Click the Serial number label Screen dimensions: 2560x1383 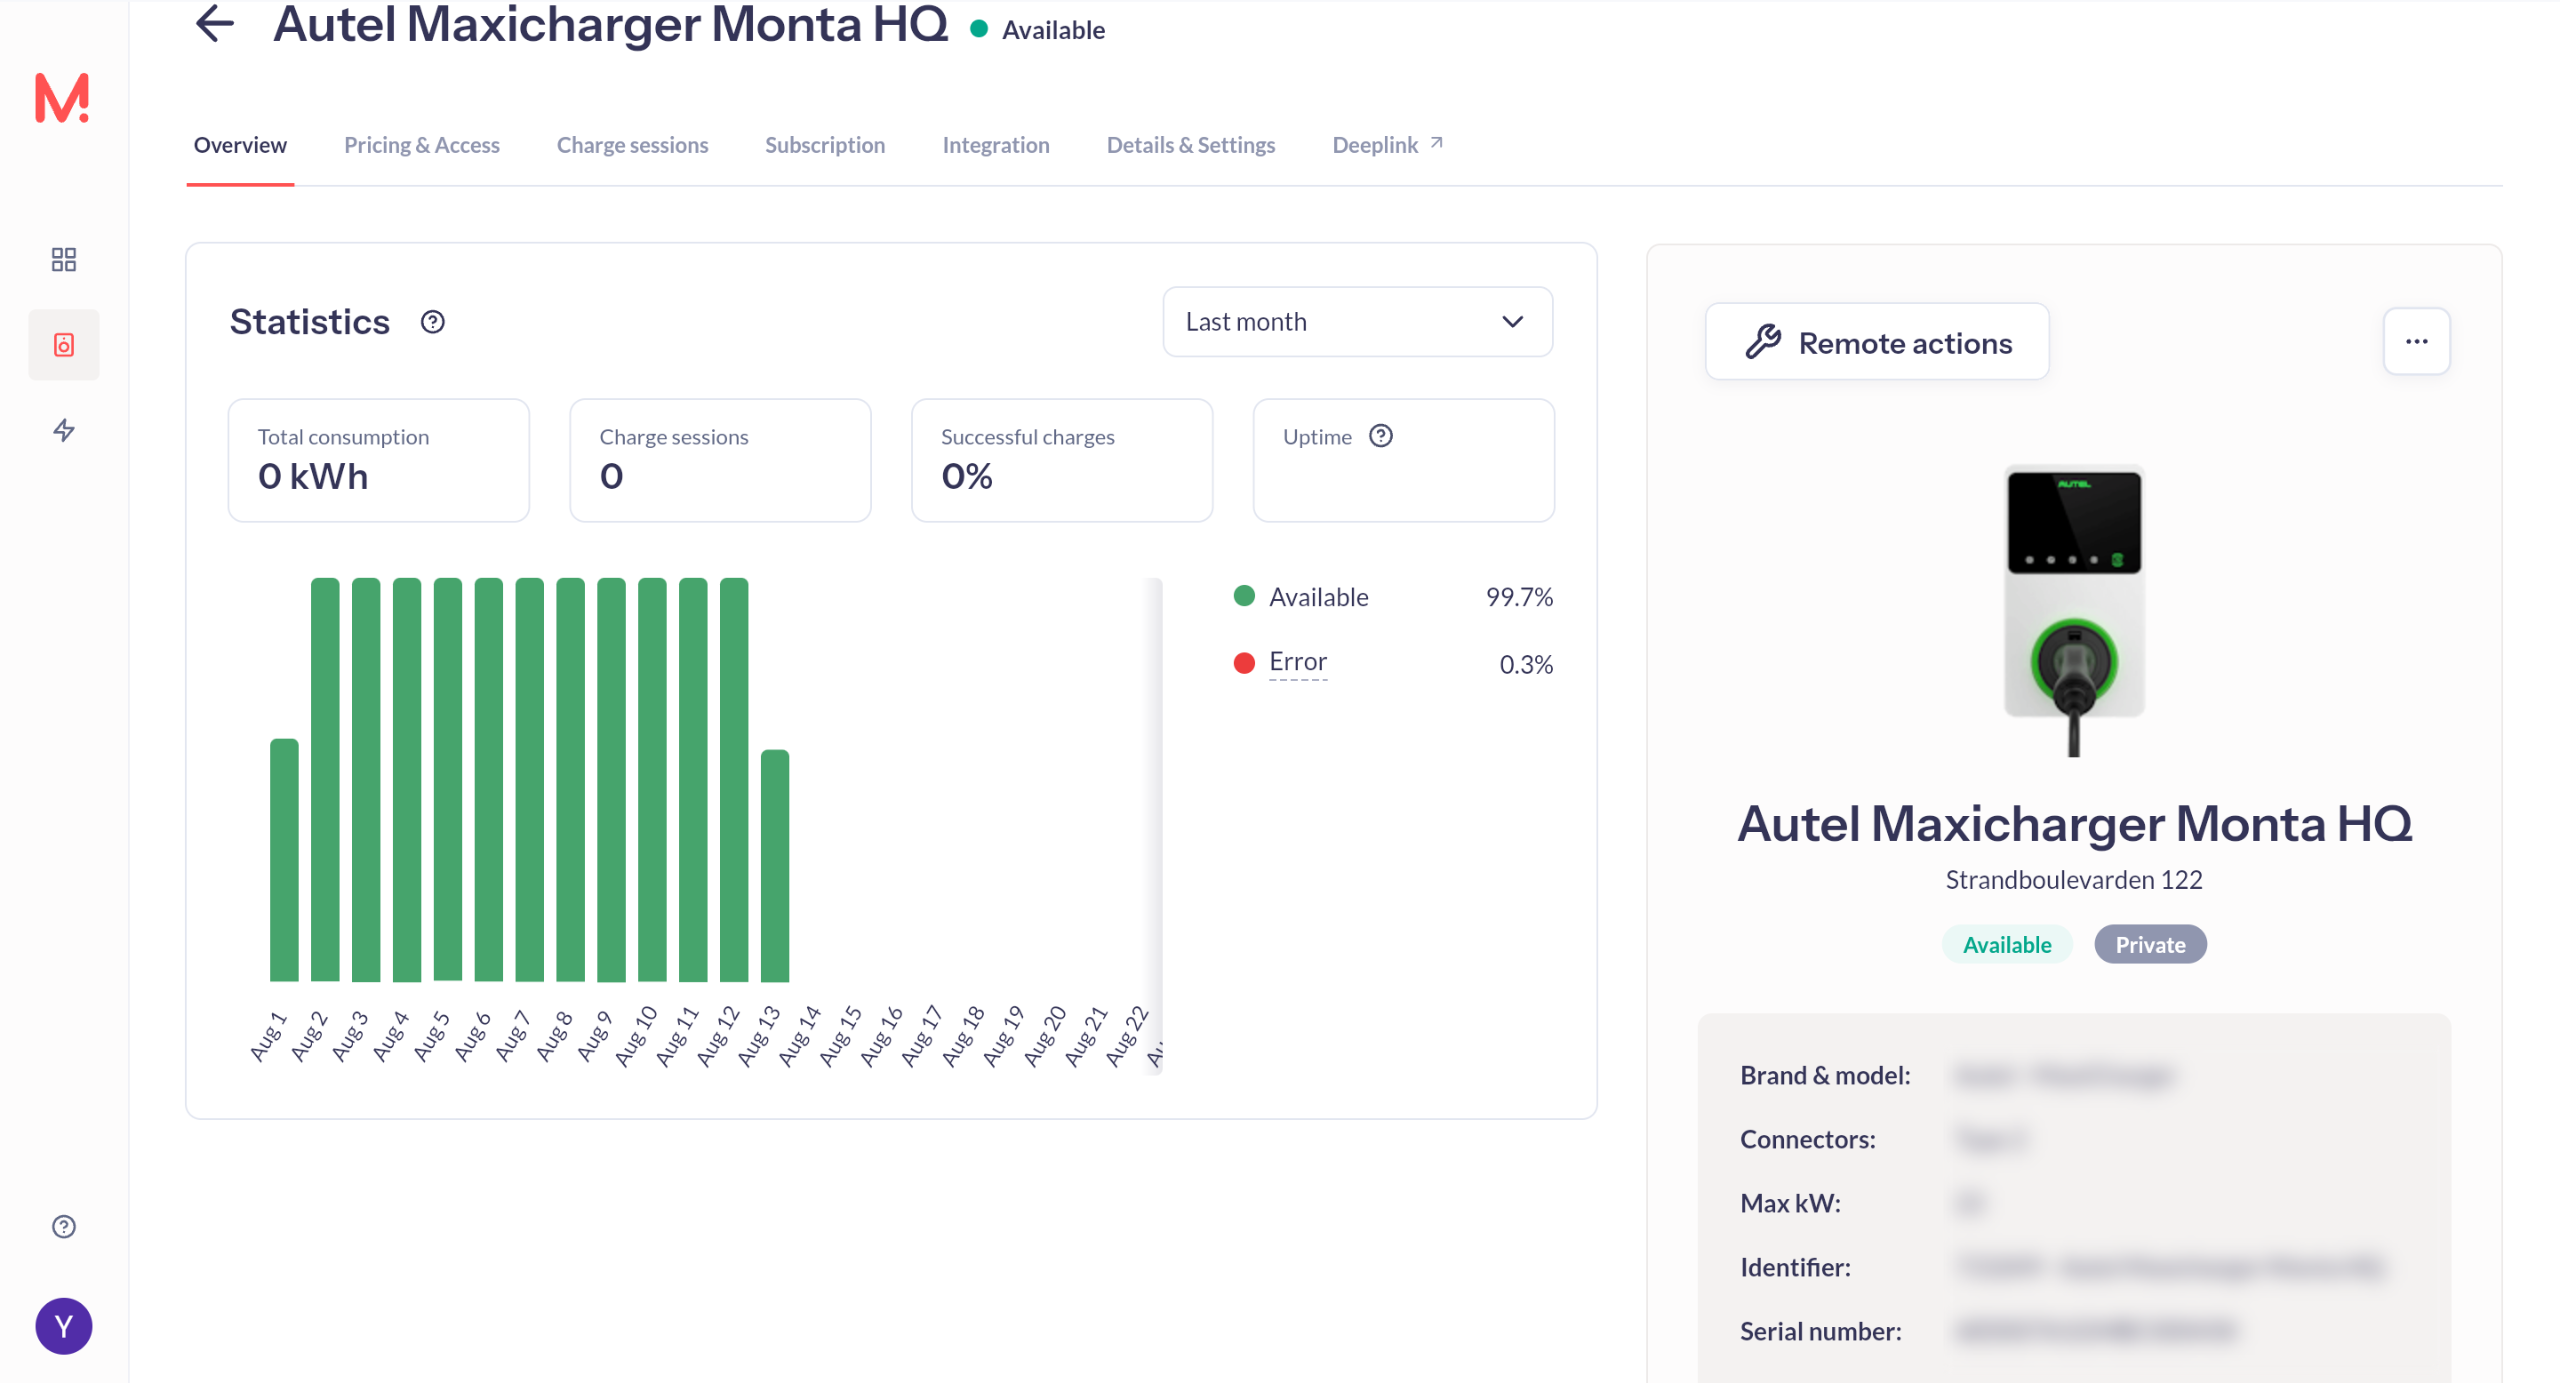1821,1331
